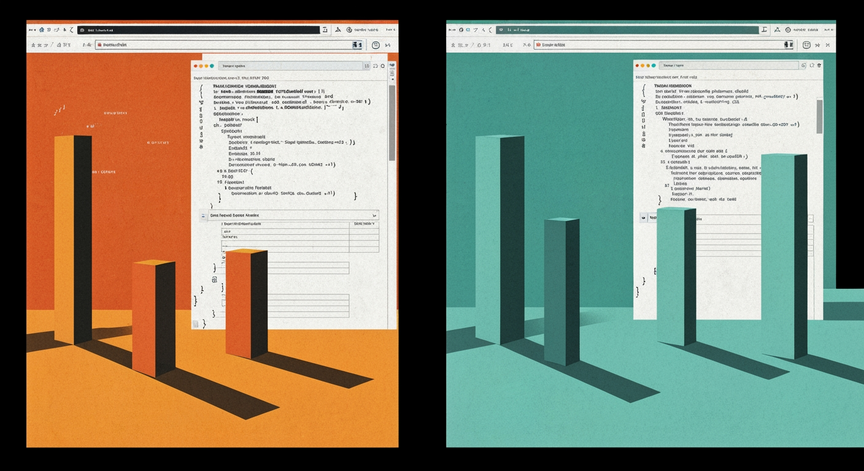
Task: Click globe icon in orange window top row
Action: (349, 30)
